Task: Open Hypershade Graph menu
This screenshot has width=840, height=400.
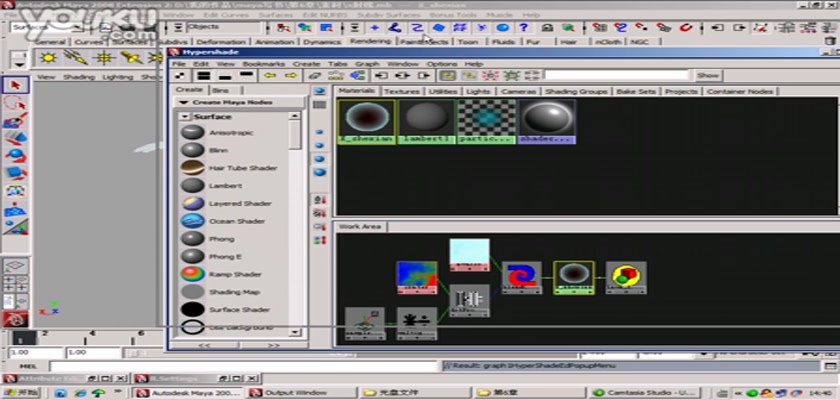Action: pyautogui.click(x=368, y=64)
